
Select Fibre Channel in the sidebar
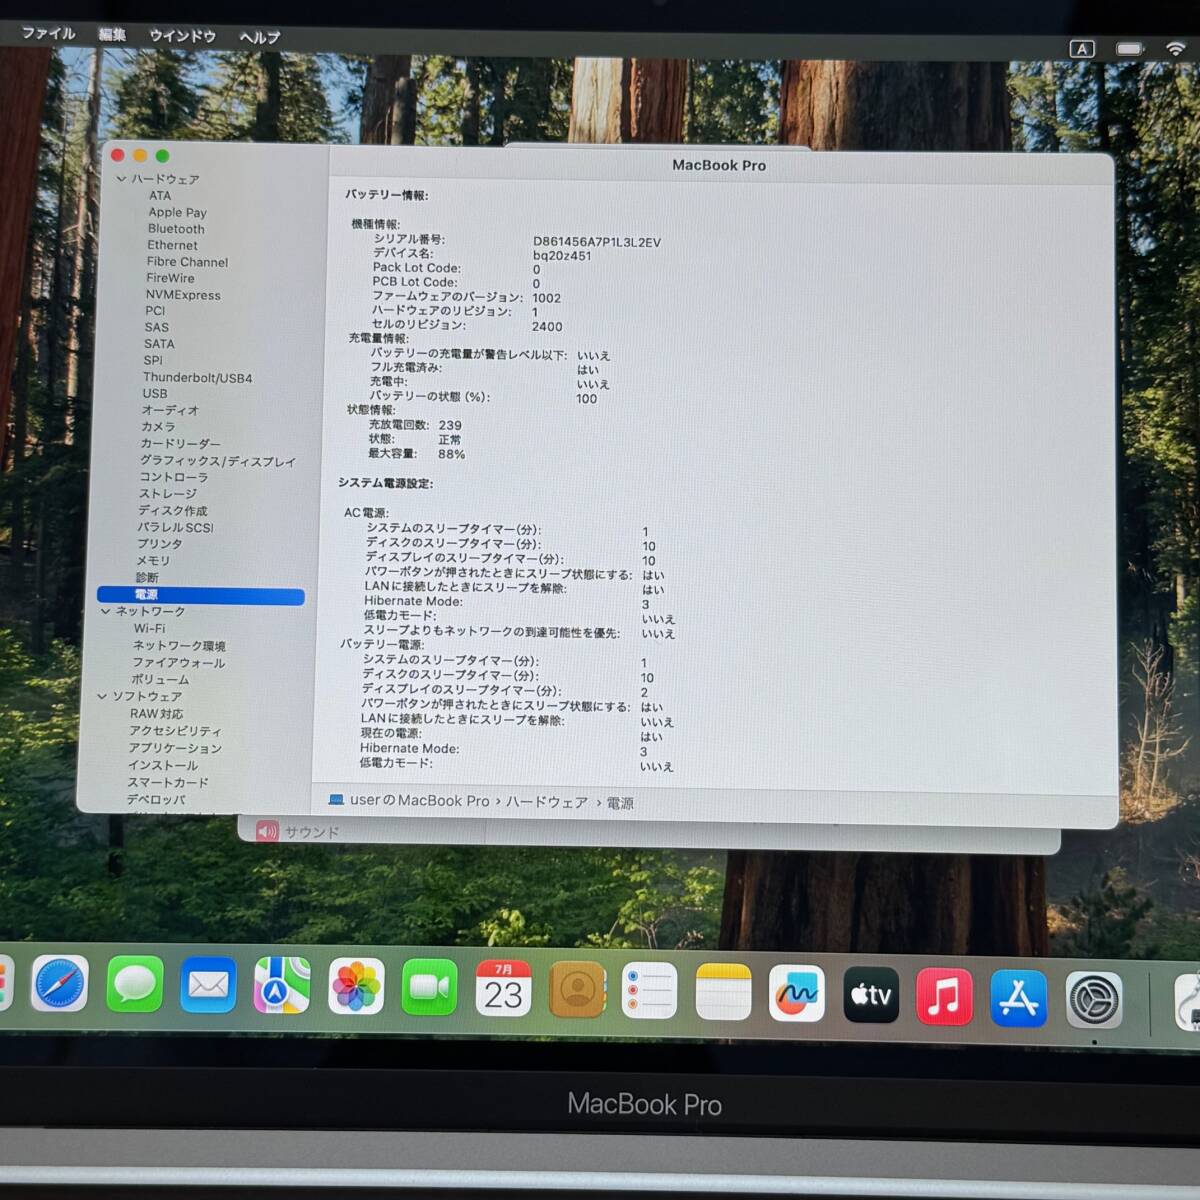[x=187, y=262]
